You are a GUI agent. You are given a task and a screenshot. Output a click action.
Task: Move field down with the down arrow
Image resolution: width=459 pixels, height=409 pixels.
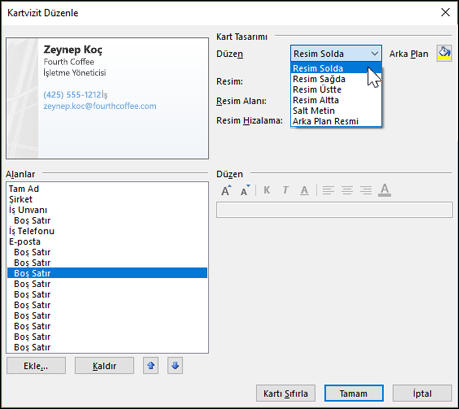point(175,366)
